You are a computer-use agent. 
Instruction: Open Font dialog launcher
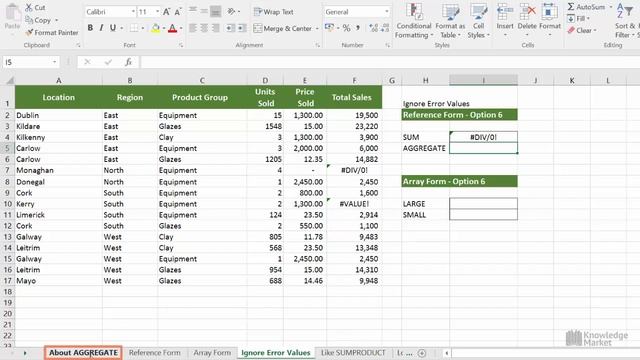(181, 45)
